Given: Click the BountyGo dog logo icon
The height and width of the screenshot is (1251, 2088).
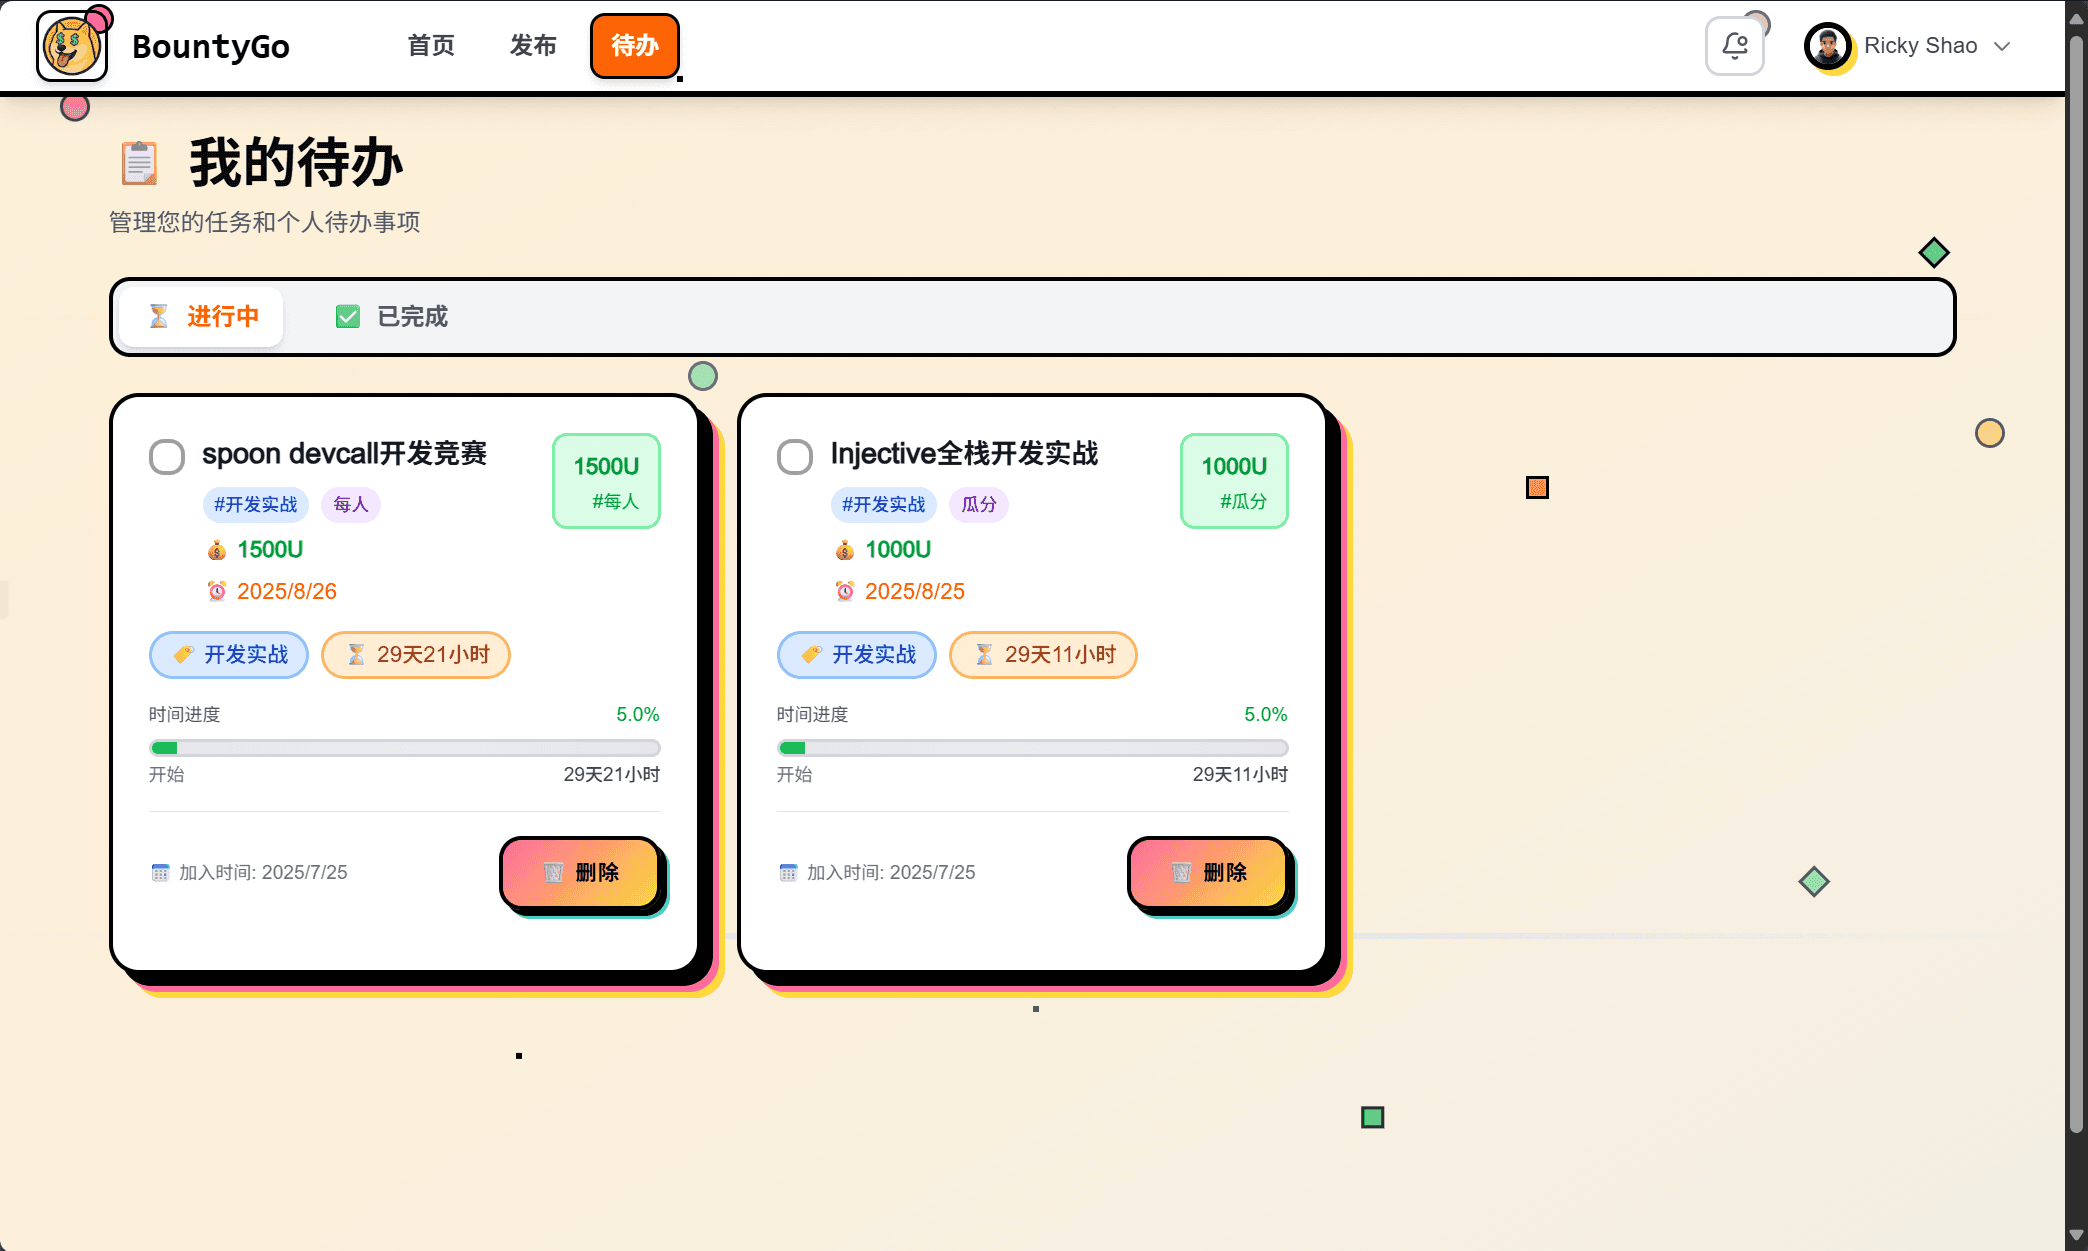Looking at the screenshot, I should 71,46.
